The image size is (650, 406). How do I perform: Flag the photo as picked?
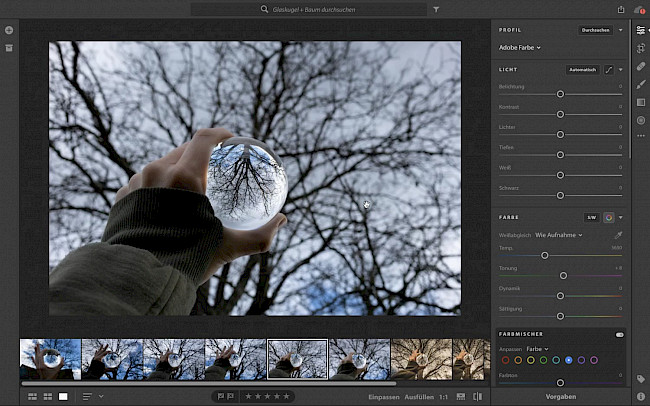pyautogui.click(x=221, y=397)
